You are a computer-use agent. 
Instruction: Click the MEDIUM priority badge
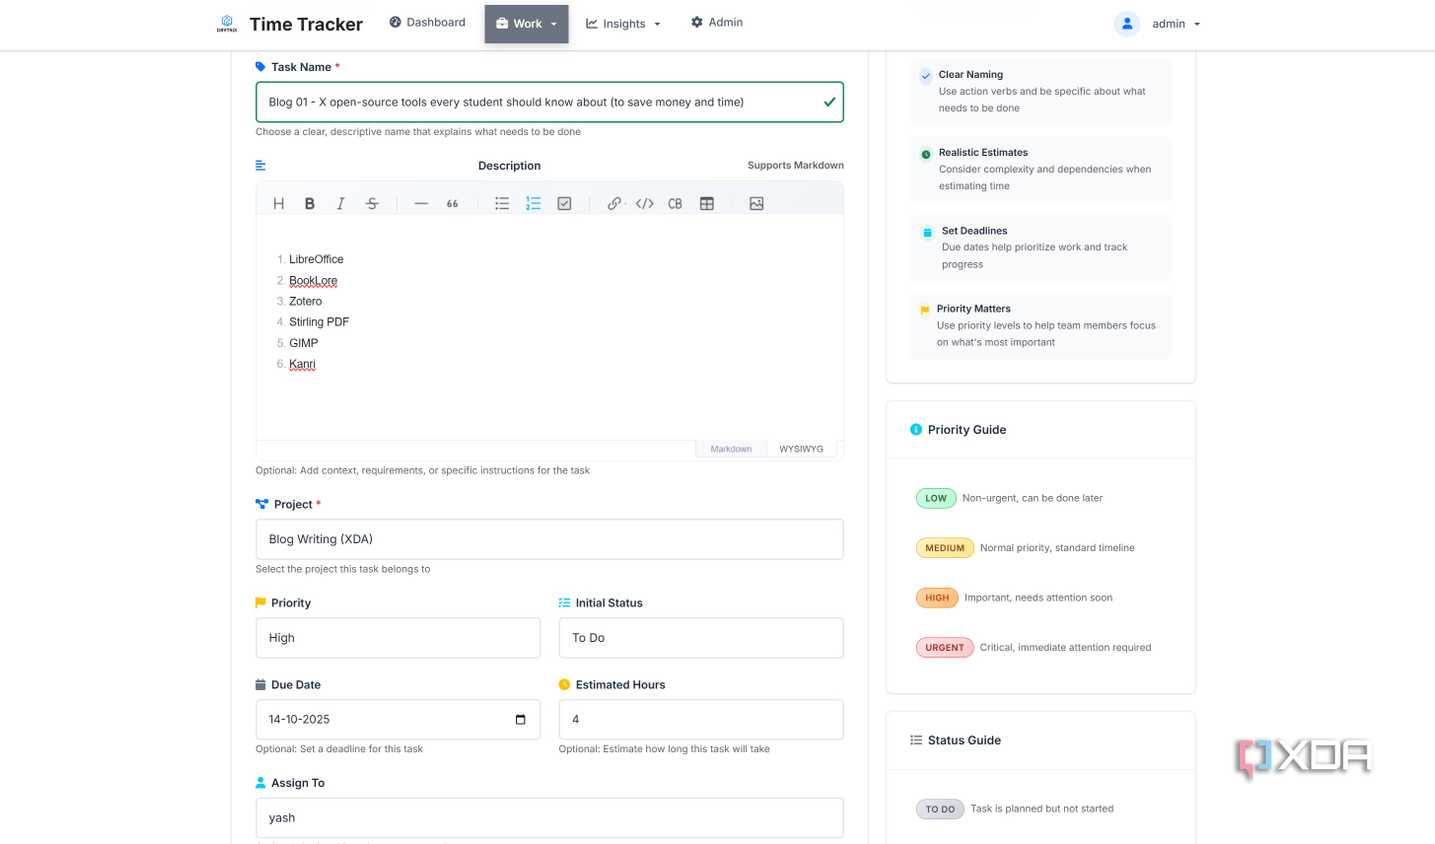(945, 548)
